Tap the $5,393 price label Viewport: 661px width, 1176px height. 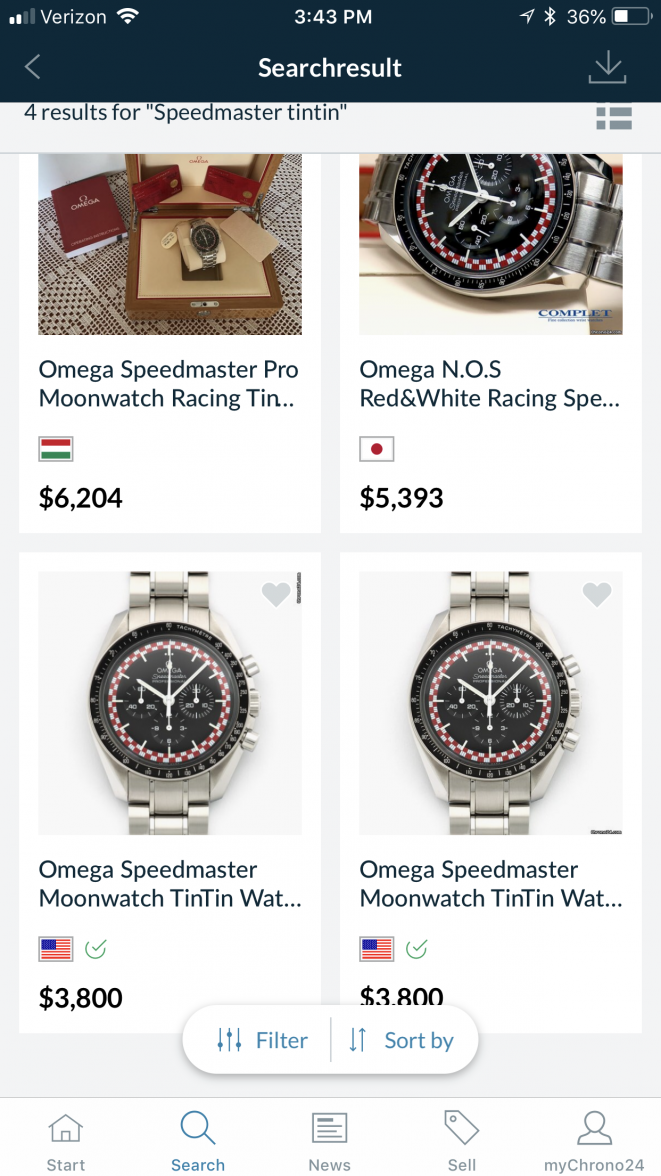point(401,498)
